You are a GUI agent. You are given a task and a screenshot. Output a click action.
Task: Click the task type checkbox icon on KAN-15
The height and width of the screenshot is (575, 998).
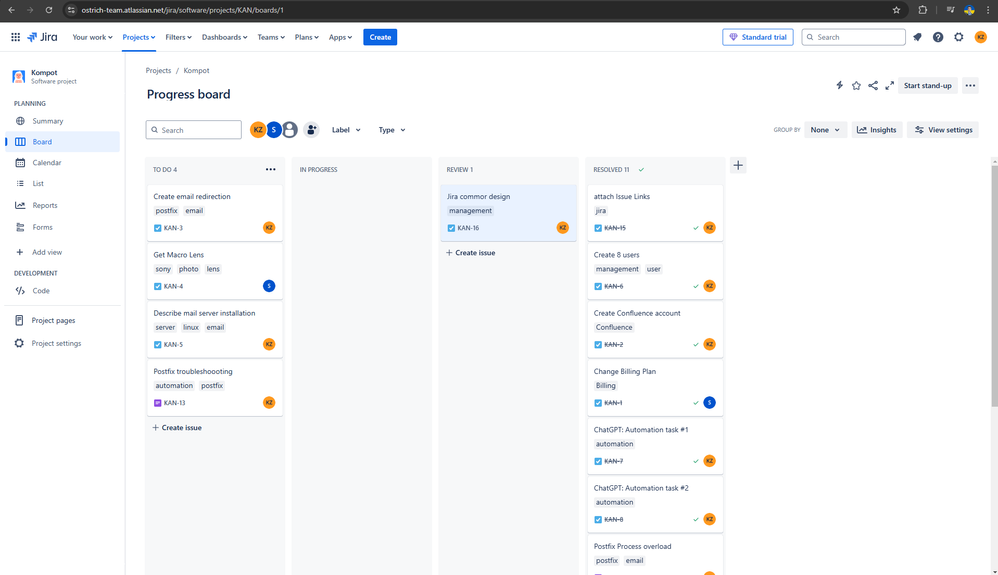click(x=598, y=228)
